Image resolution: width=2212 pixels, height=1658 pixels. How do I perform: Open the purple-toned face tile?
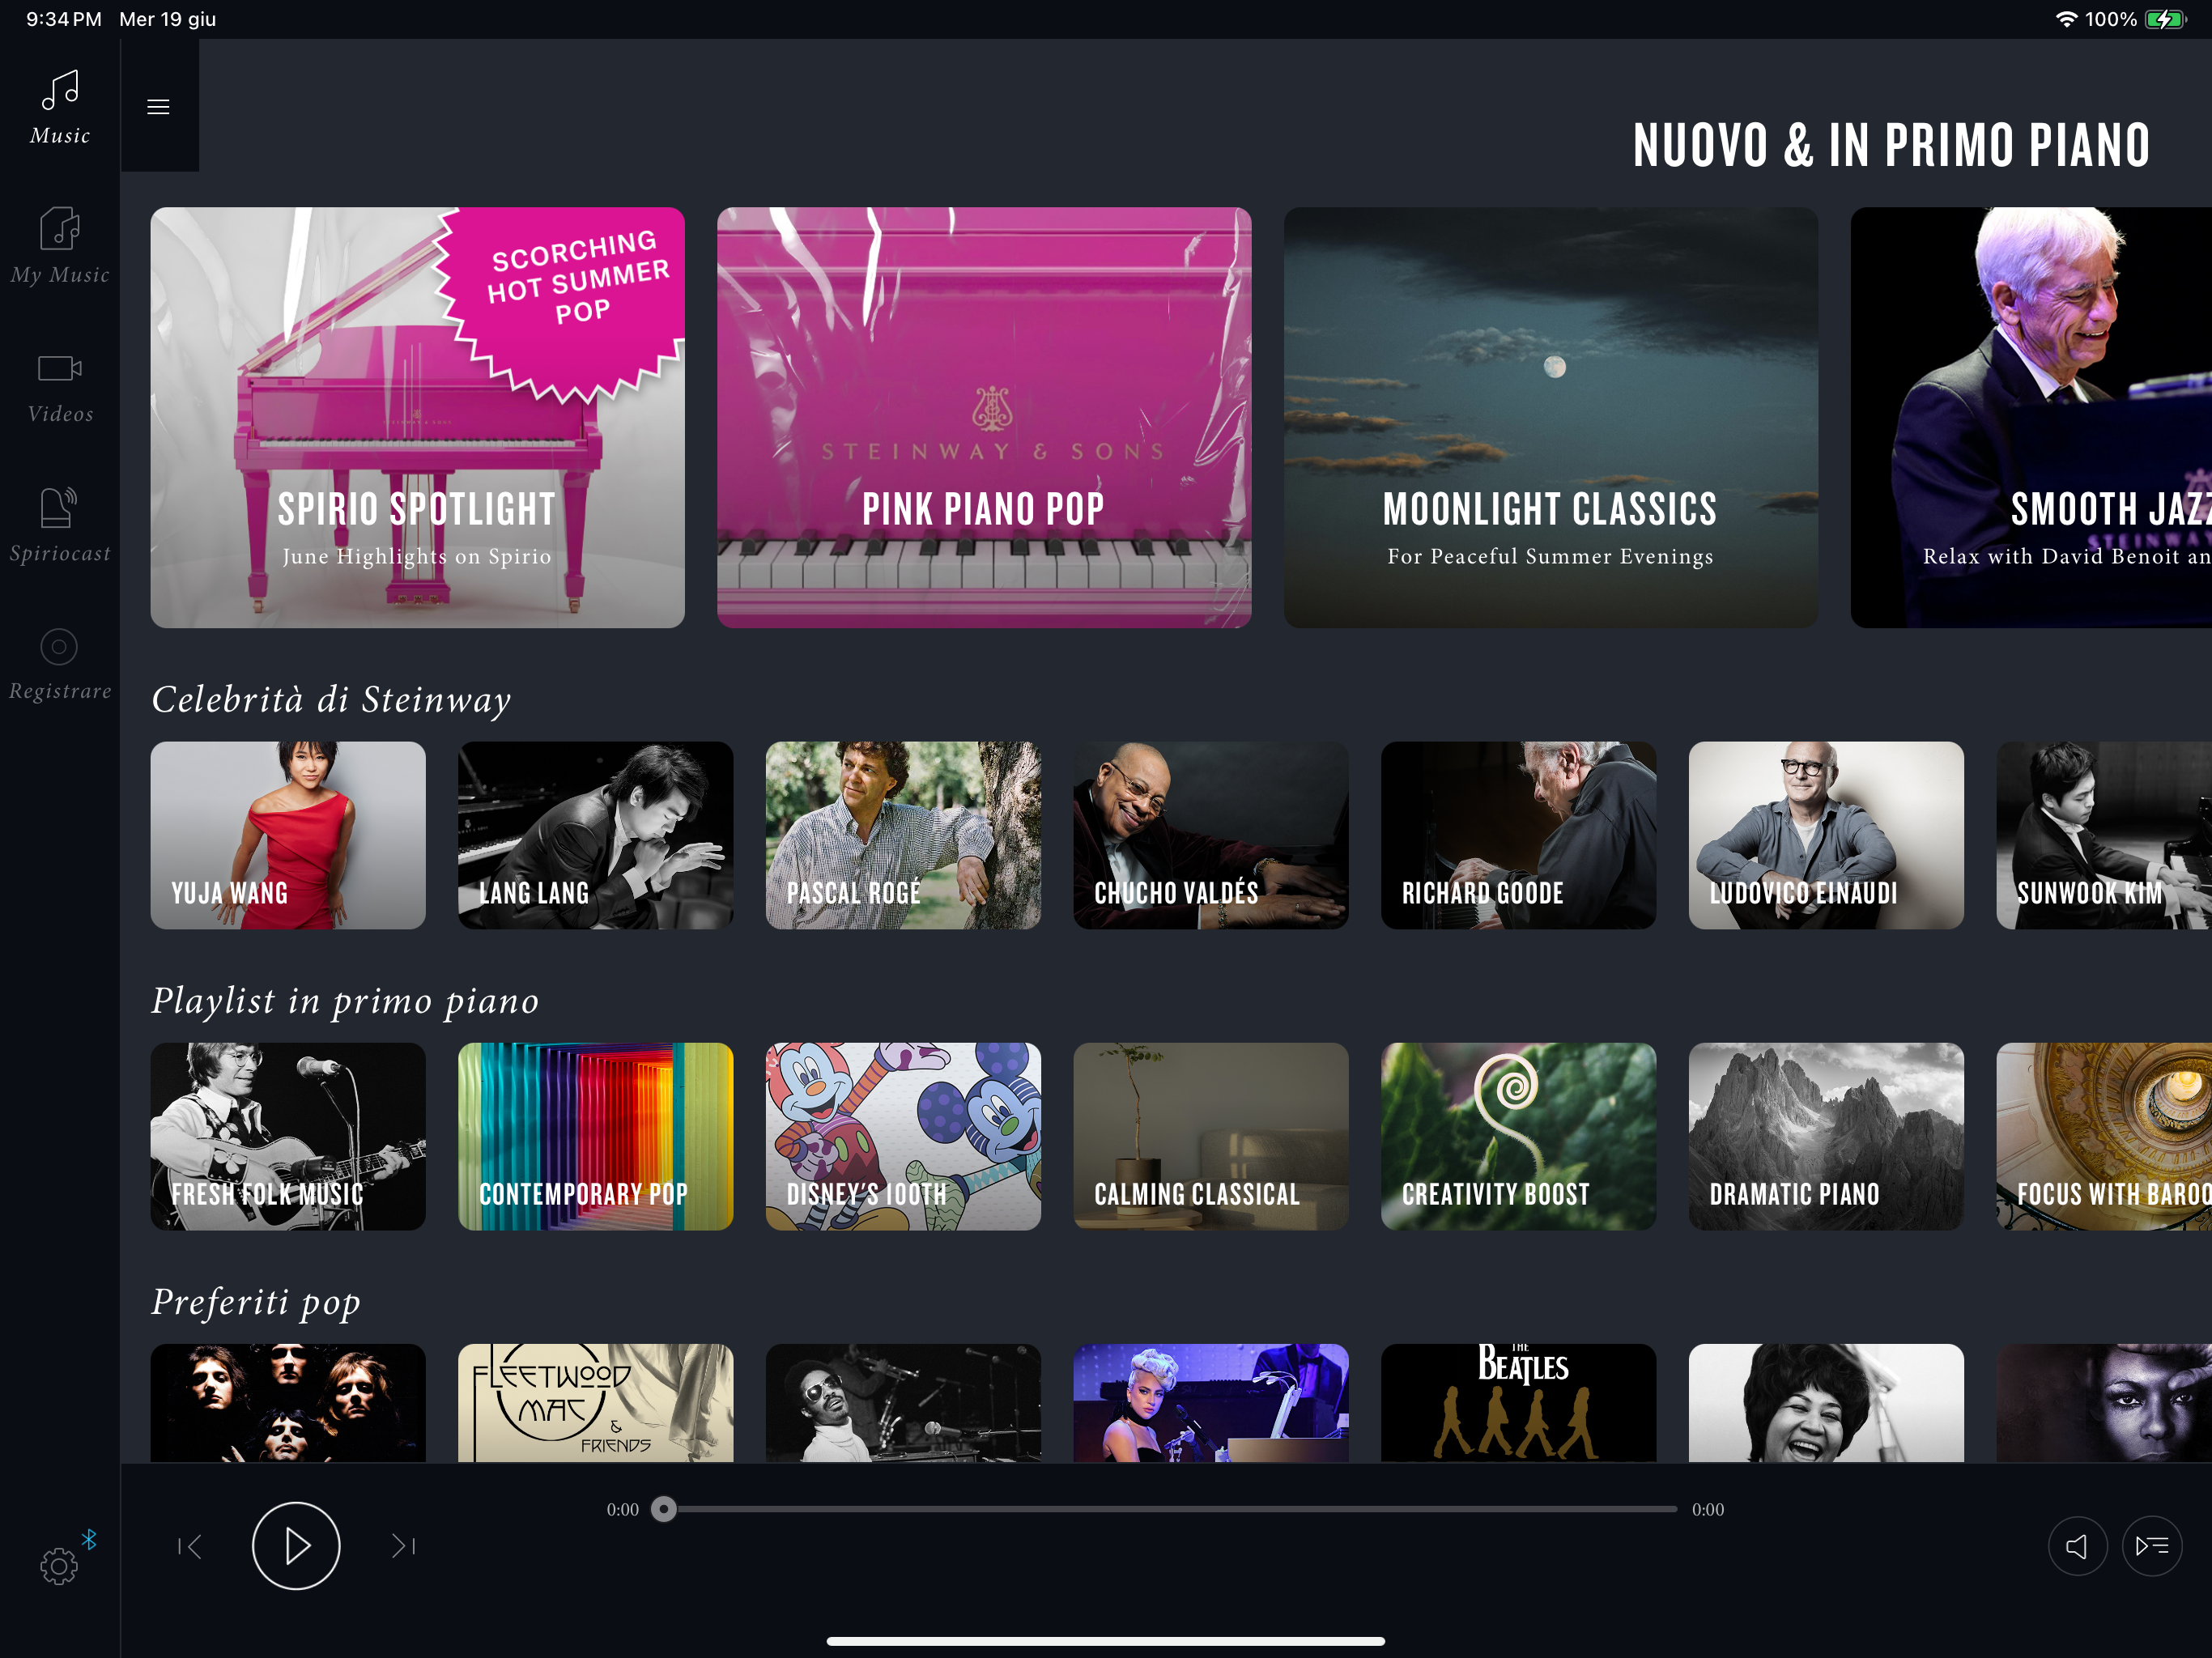pyautogui.click(x=2104, y=1403)
